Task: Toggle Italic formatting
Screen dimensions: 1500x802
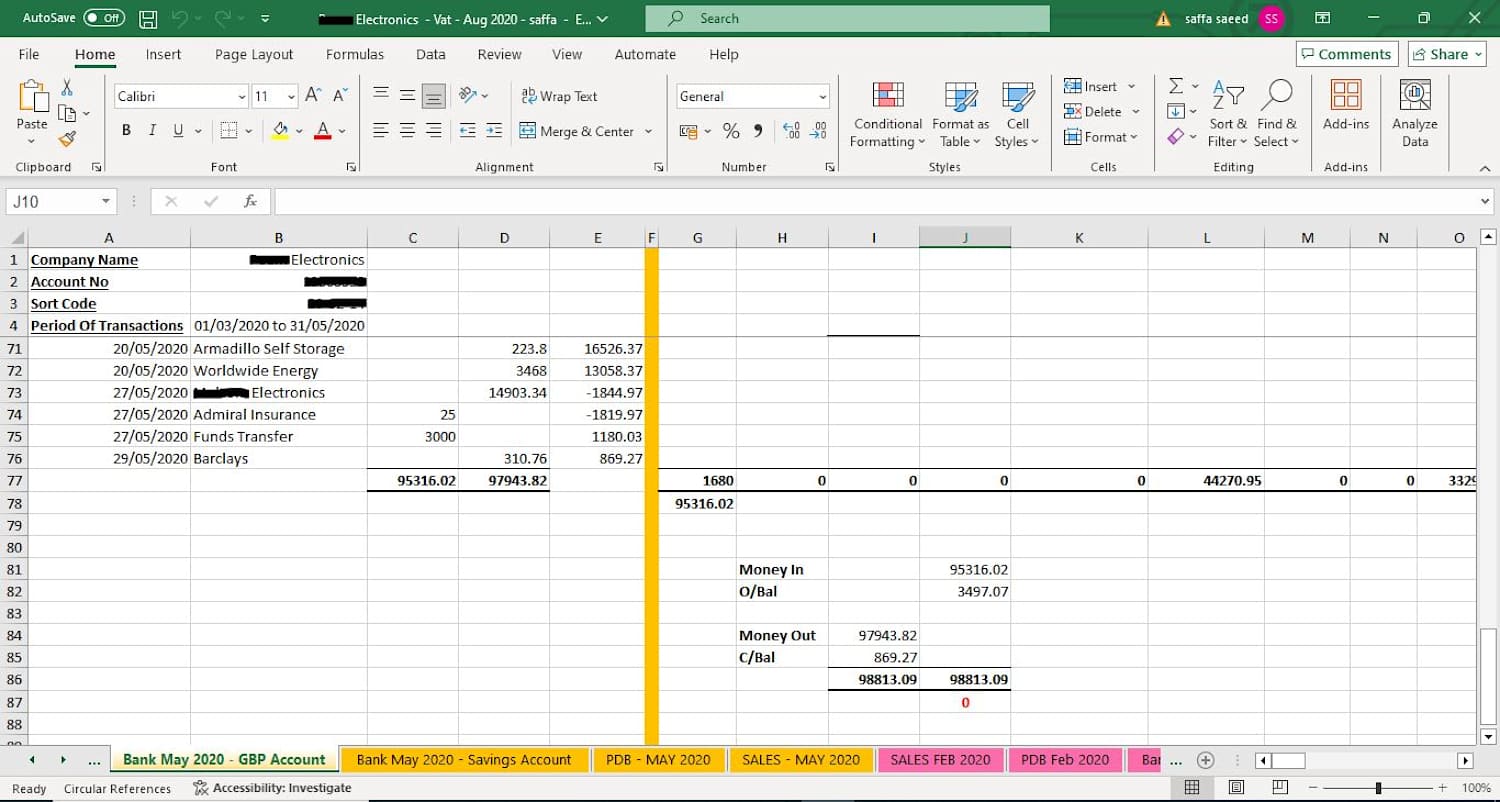Action: click(152, 131)
